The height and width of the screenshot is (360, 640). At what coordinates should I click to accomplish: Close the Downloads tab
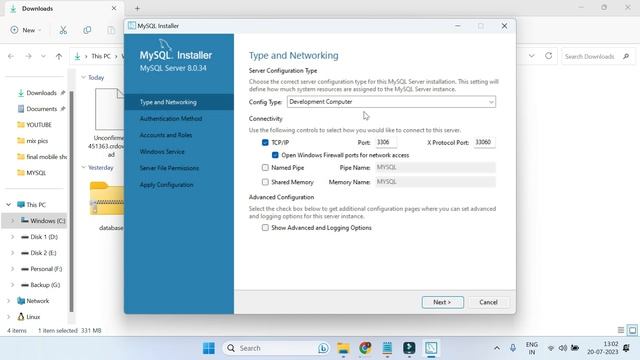tap(114, 8)
